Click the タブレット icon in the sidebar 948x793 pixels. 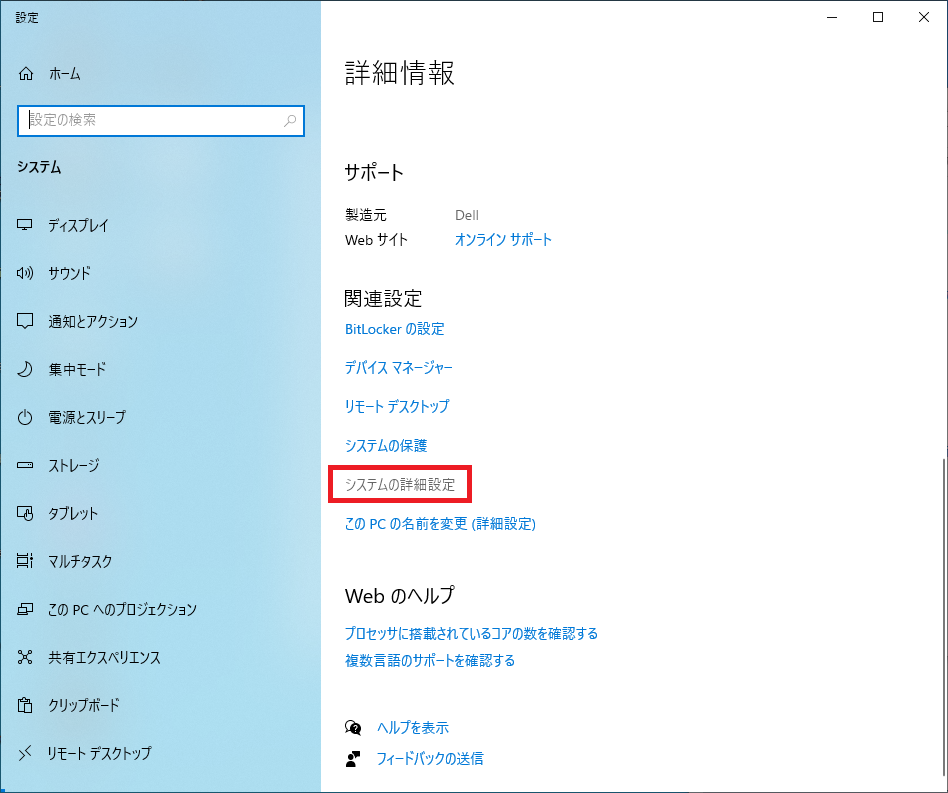point(26,513)
